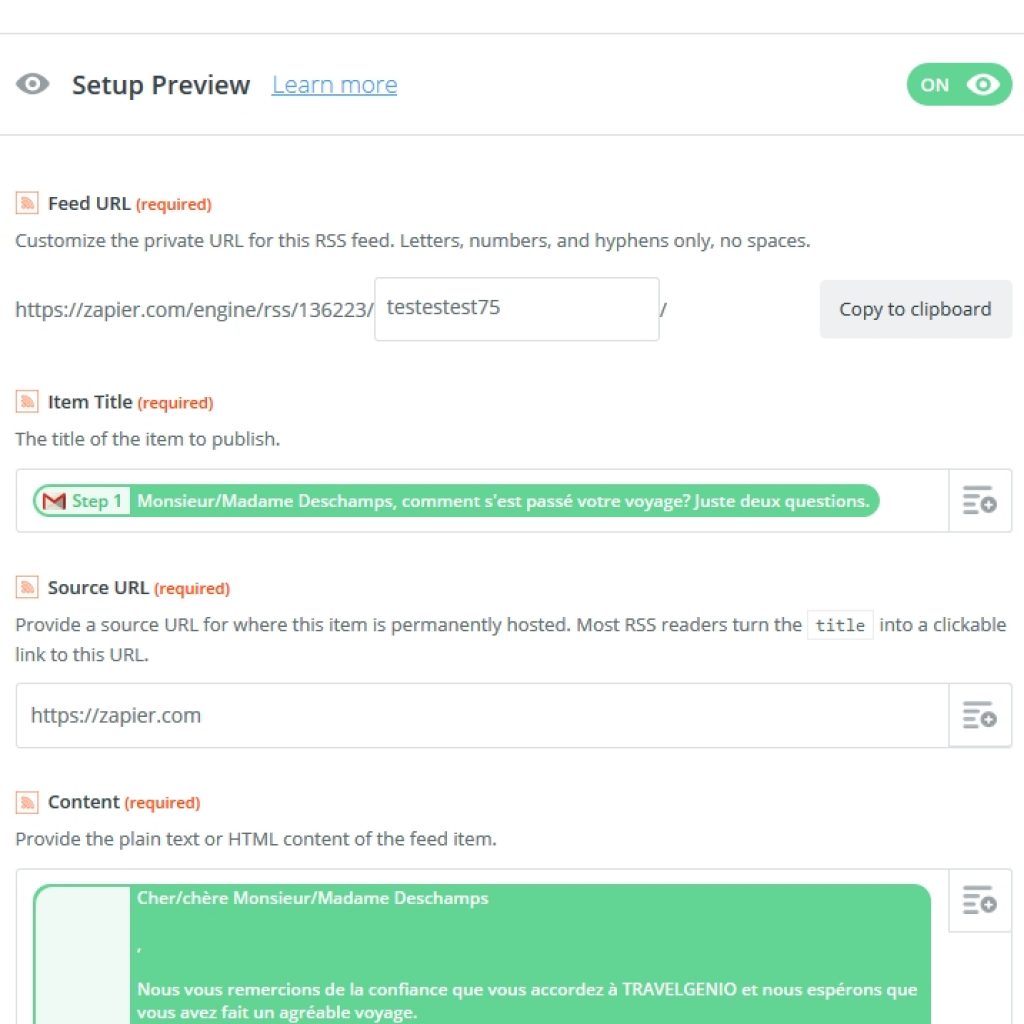Click the blank left part of the Content pill
The image size is (1024, 1024).
pyautogui.click(x=82, y=954)
